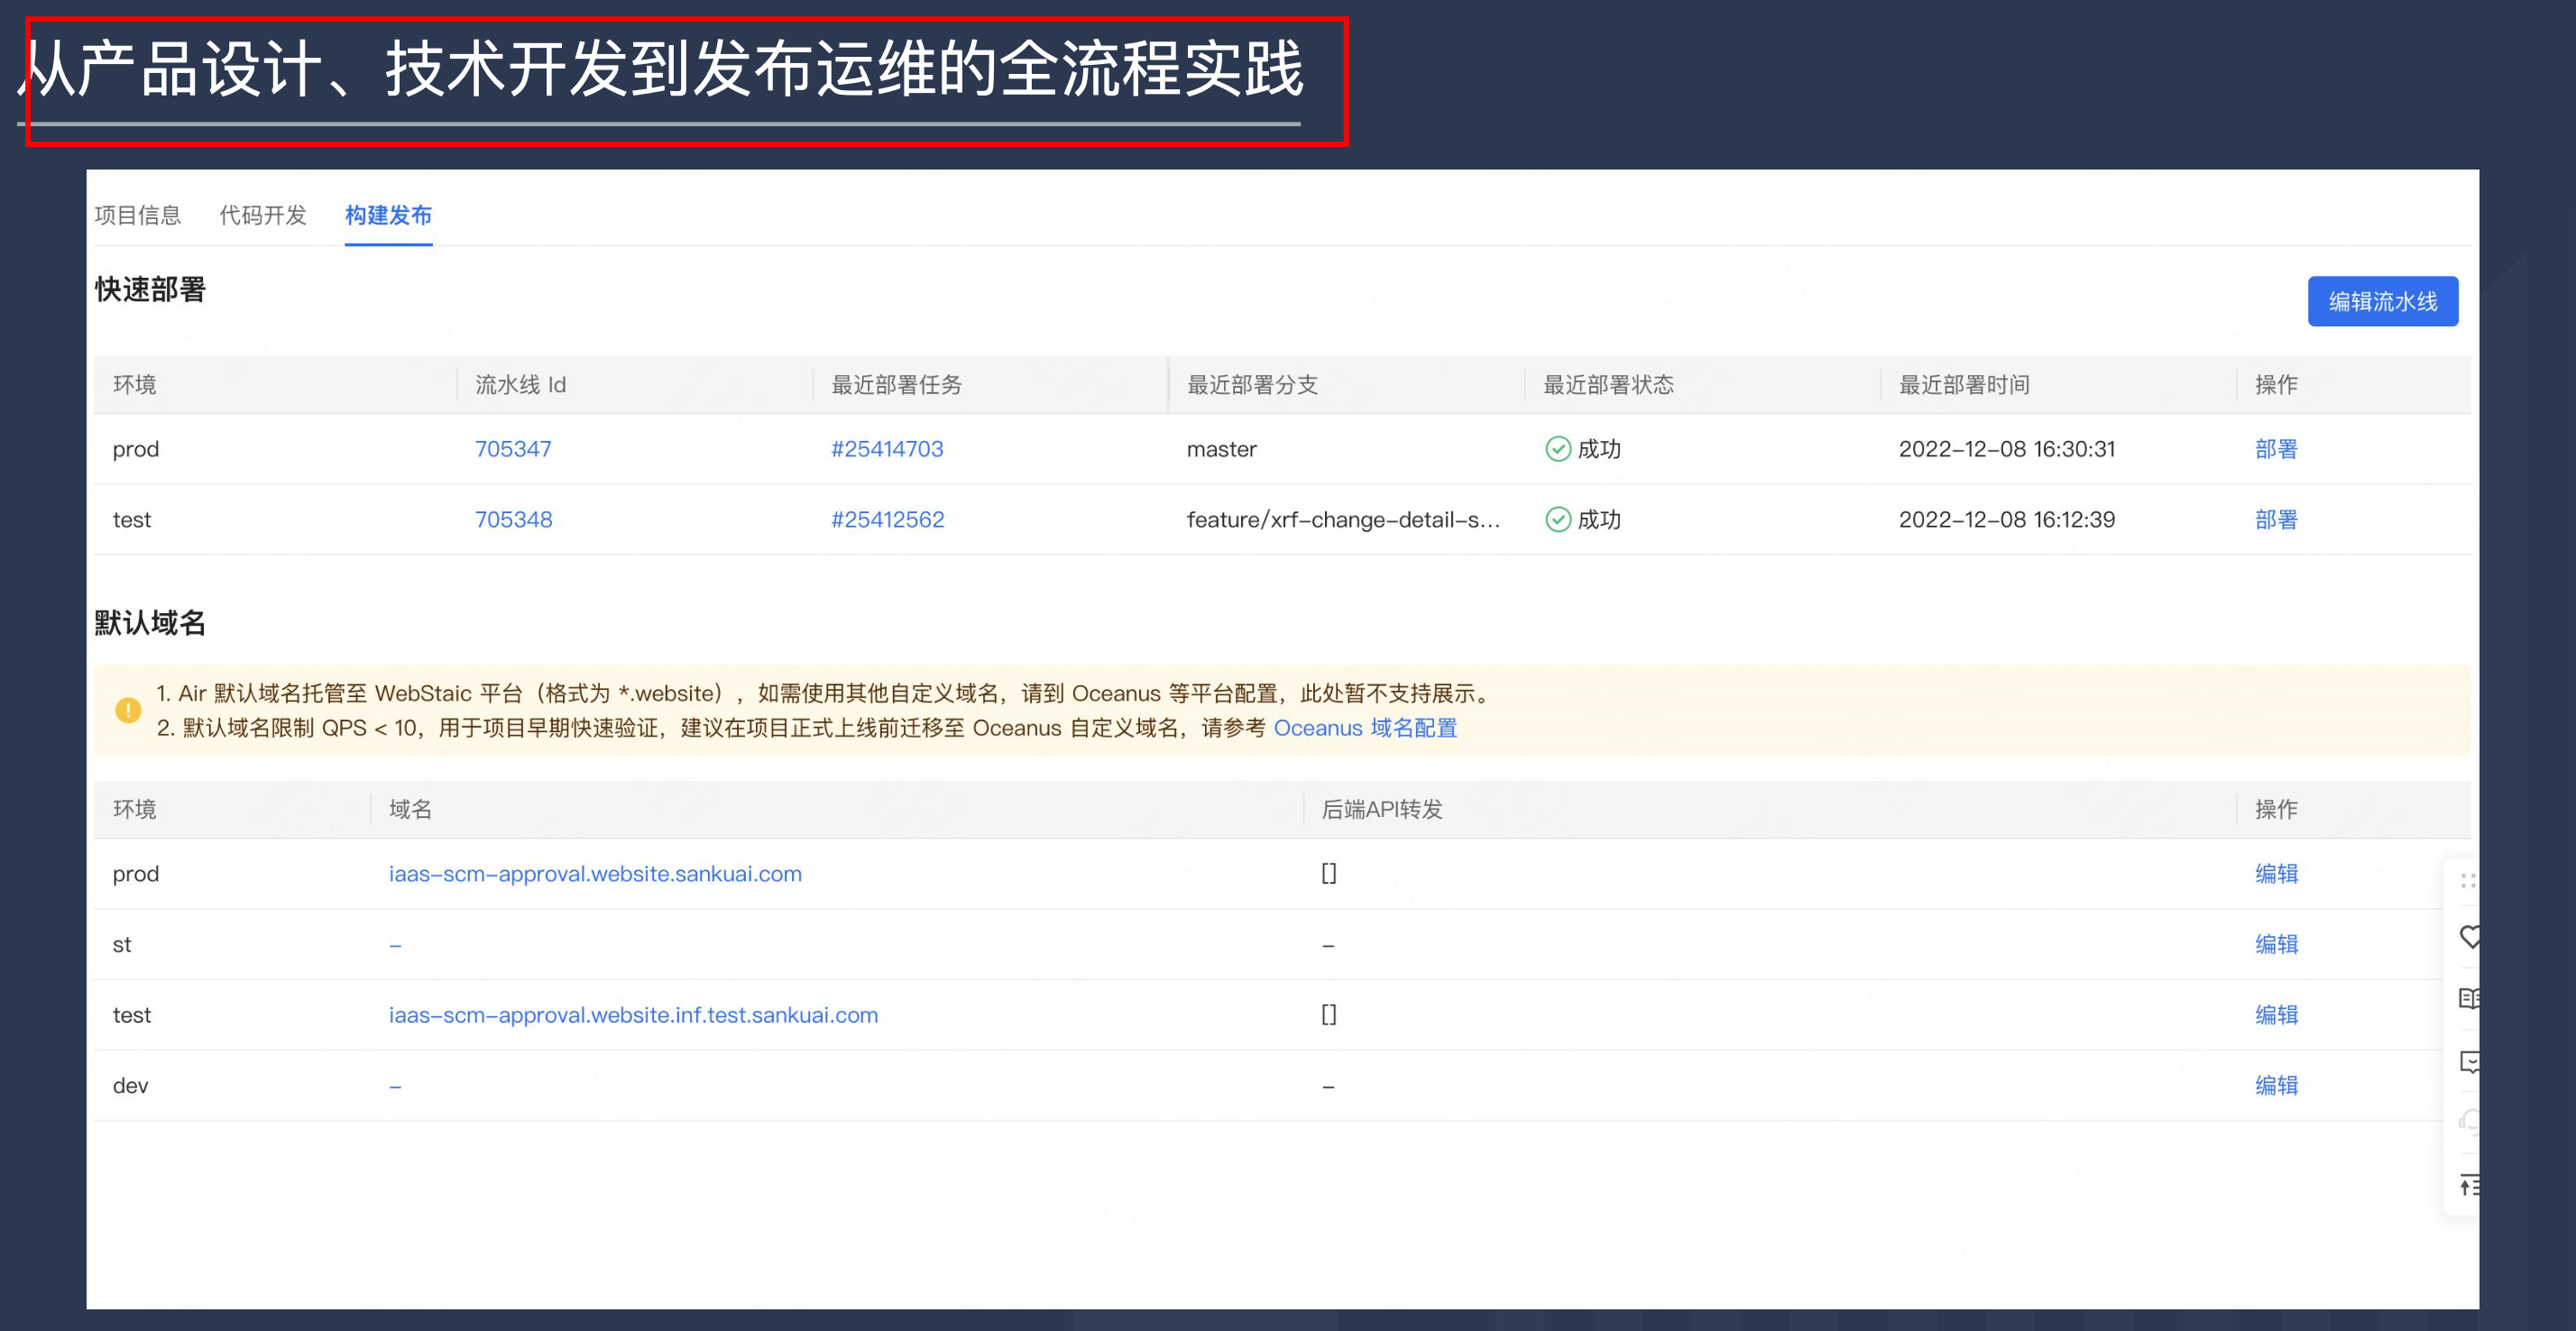
Task: Open the Oceanus 域名配置 link
Action: tap(1365, 728)
